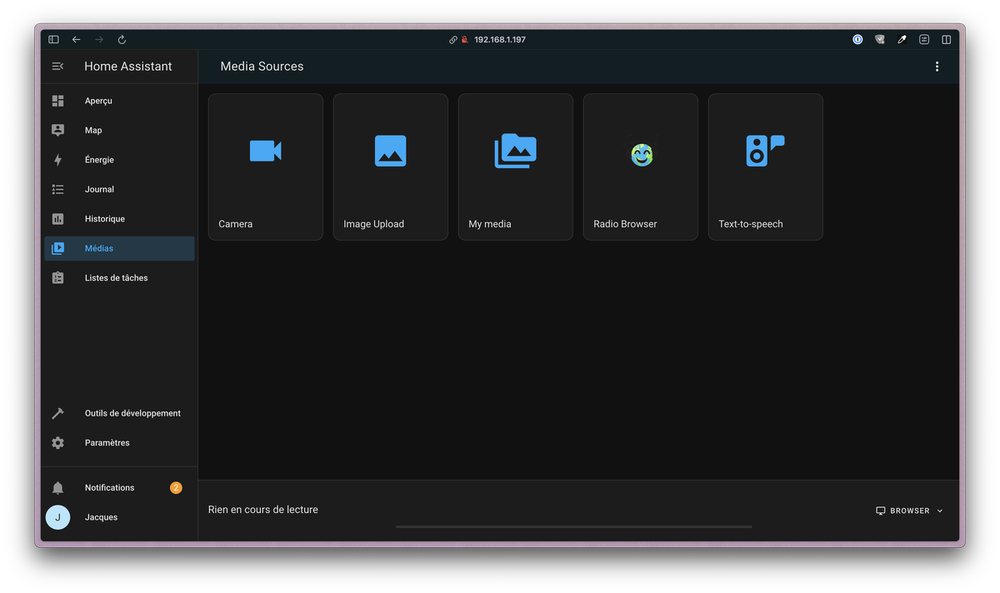Screen dimensions: 1000x593
Task: Open the Text-to-speech source label
Action: [751, 224]
